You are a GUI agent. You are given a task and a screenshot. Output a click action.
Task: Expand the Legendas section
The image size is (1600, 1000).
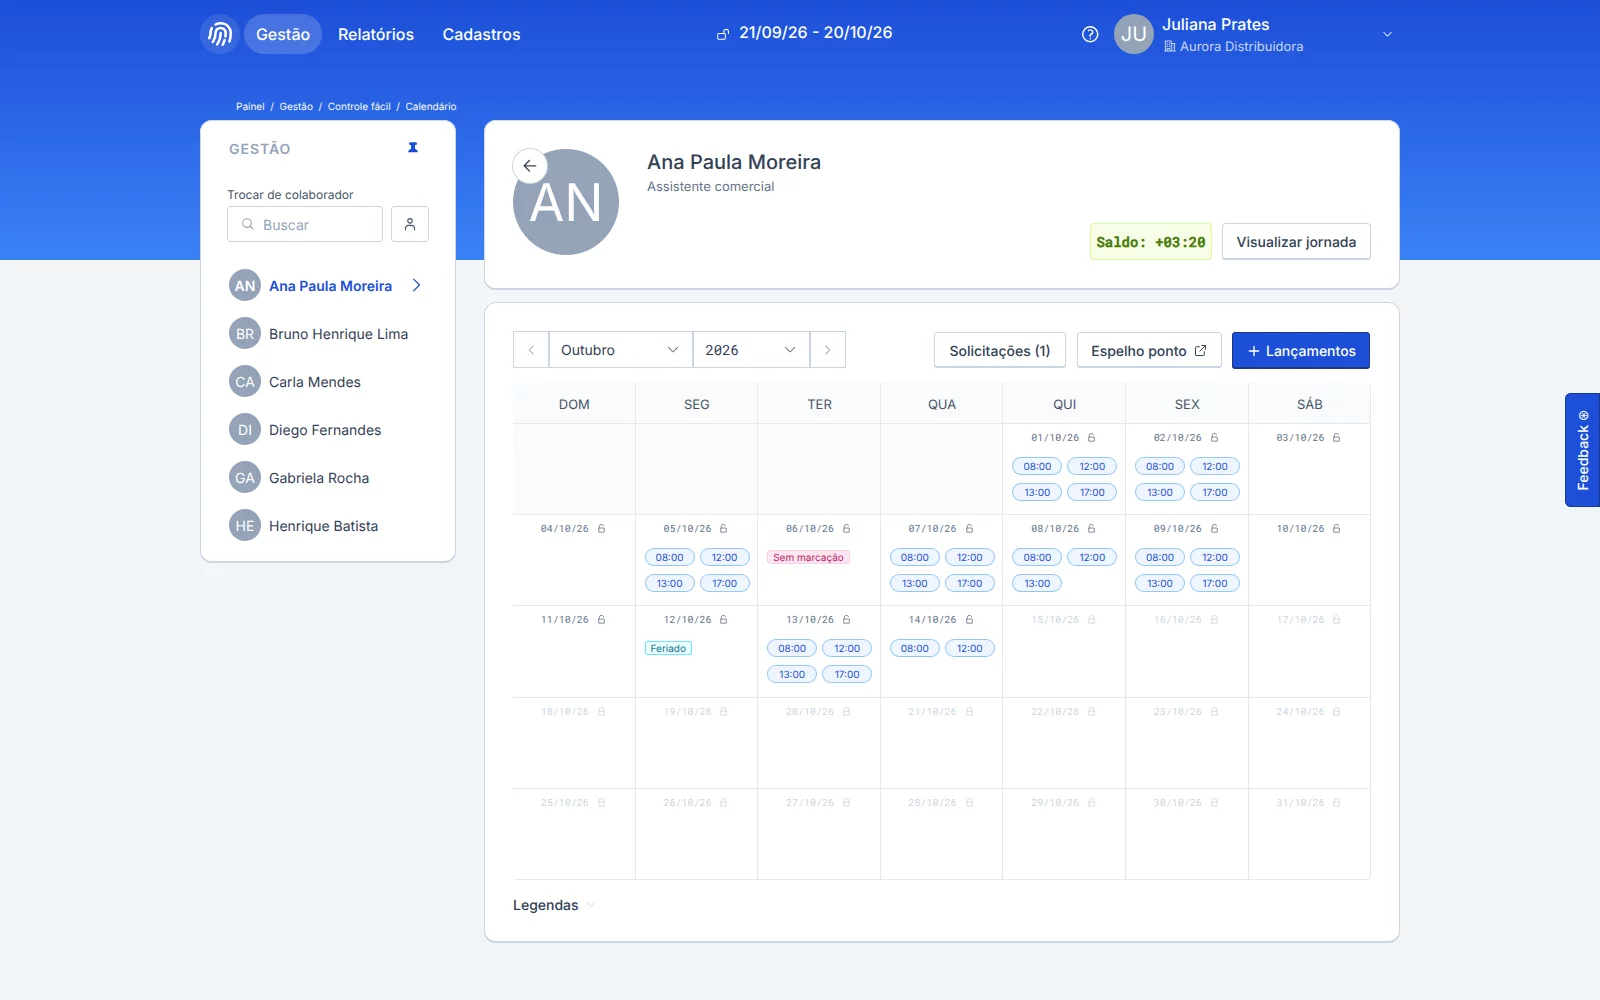[x=554, y=905]
